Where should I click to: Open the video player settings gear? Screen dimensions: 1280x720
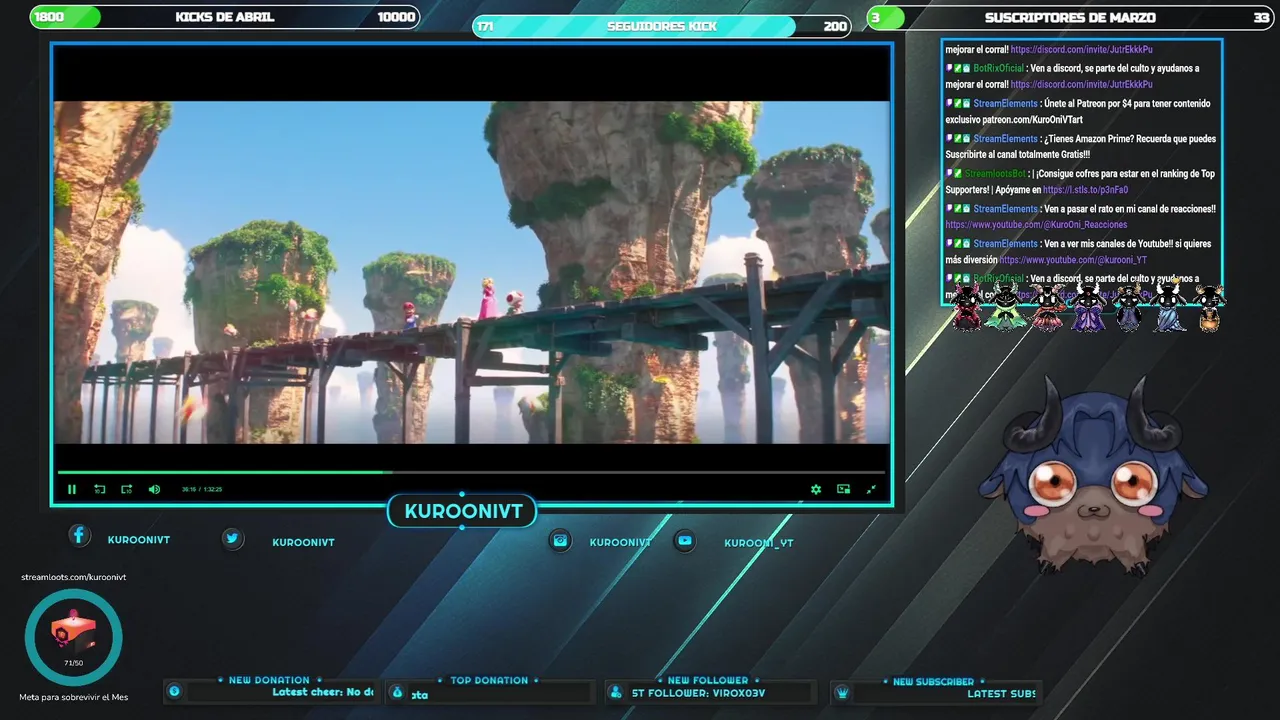(x=816, y=489)
